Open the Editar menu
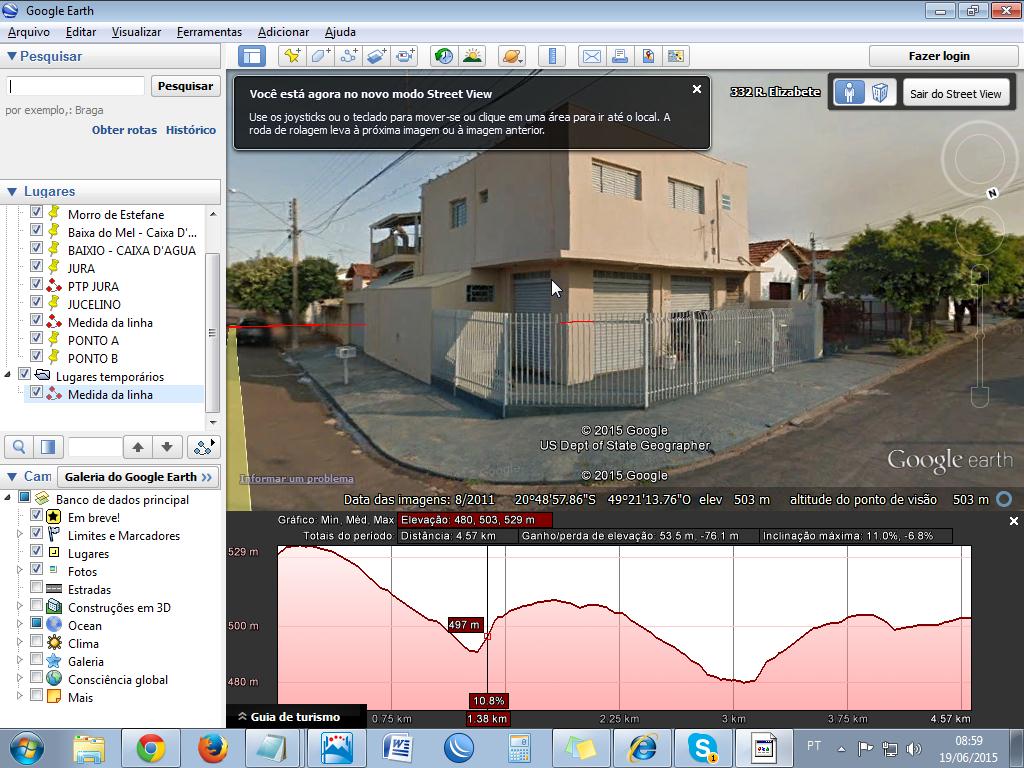The width and height of the screenshot is (1024, 768). point(80,32)
